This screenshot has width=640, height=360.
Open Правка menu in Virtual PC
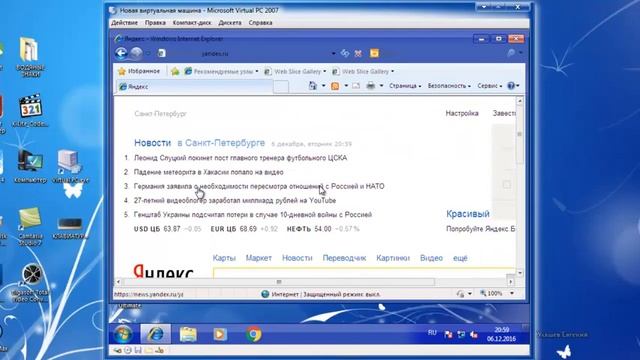155,23
